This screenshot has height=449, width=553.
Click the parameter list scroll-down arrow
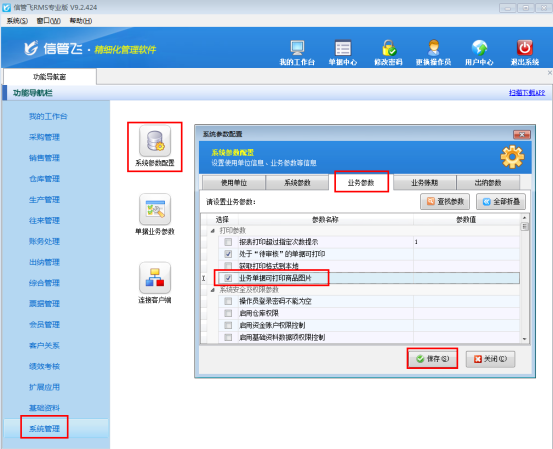coord(524,339)
